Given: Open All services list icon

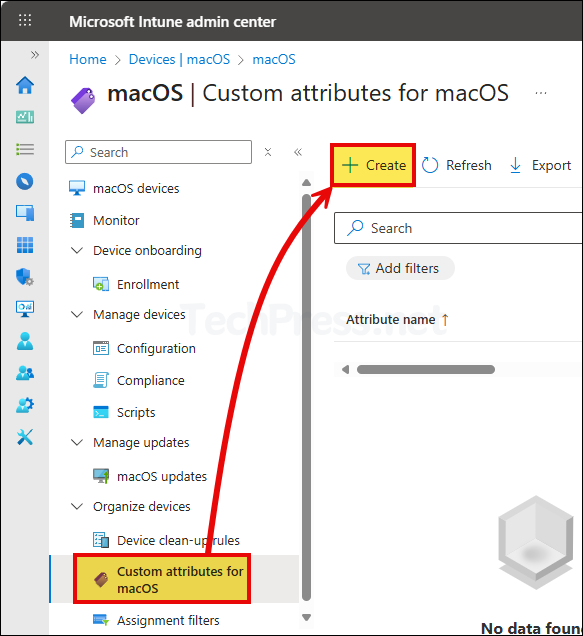Looking at the screenshot, I should point(25,149).
